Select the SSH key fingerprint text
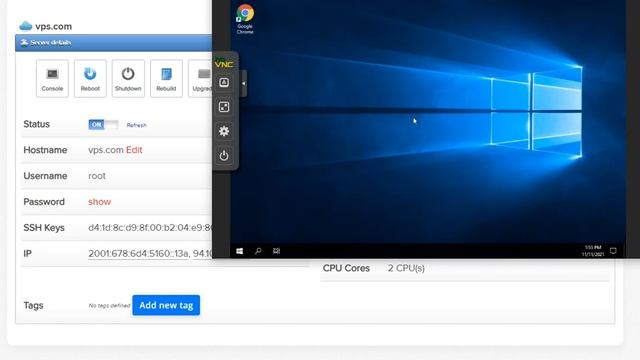This screenshot has width=640, height=360. [150, 227]
